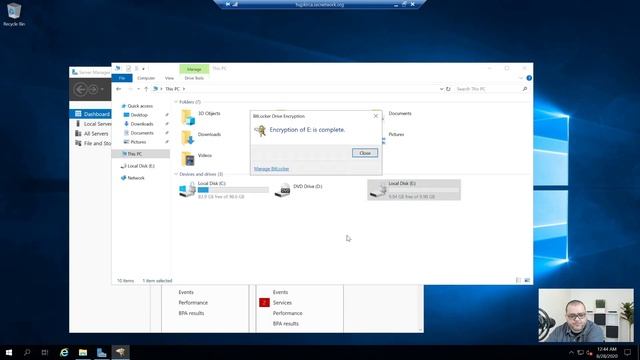This screenshot has height=360, width=640.
Task: Select the Pictures folder label
Action: click(x=396, y=134)
